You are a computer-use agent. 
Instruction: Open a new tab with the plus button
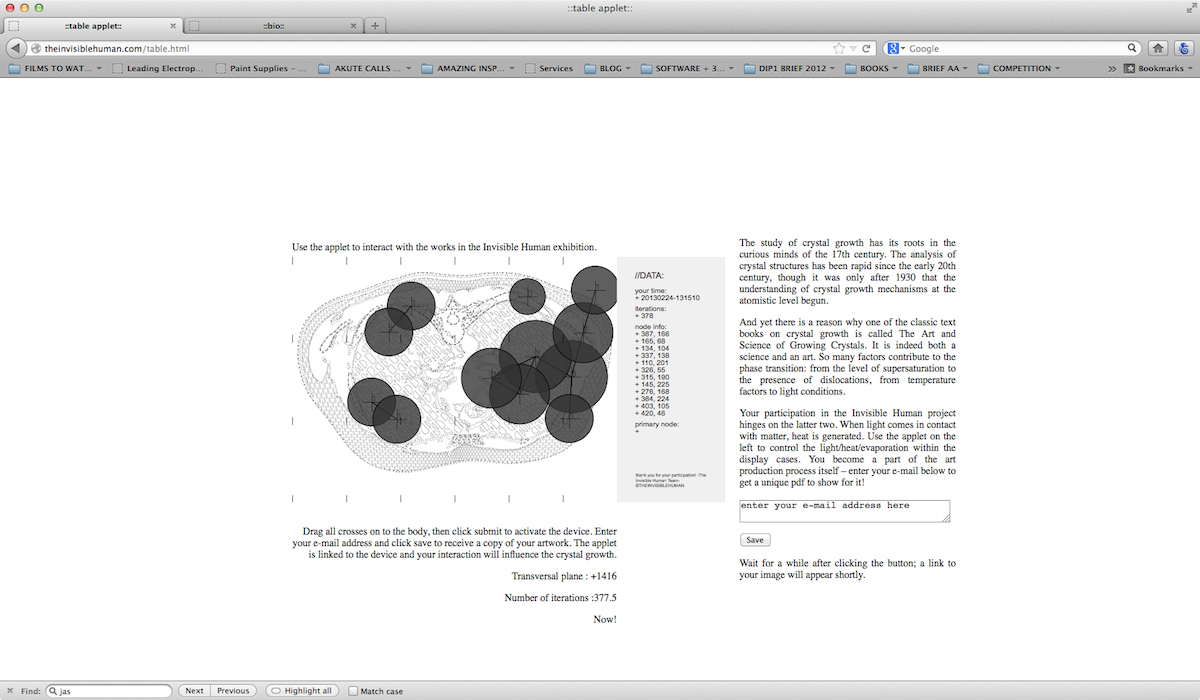(375, 26)
